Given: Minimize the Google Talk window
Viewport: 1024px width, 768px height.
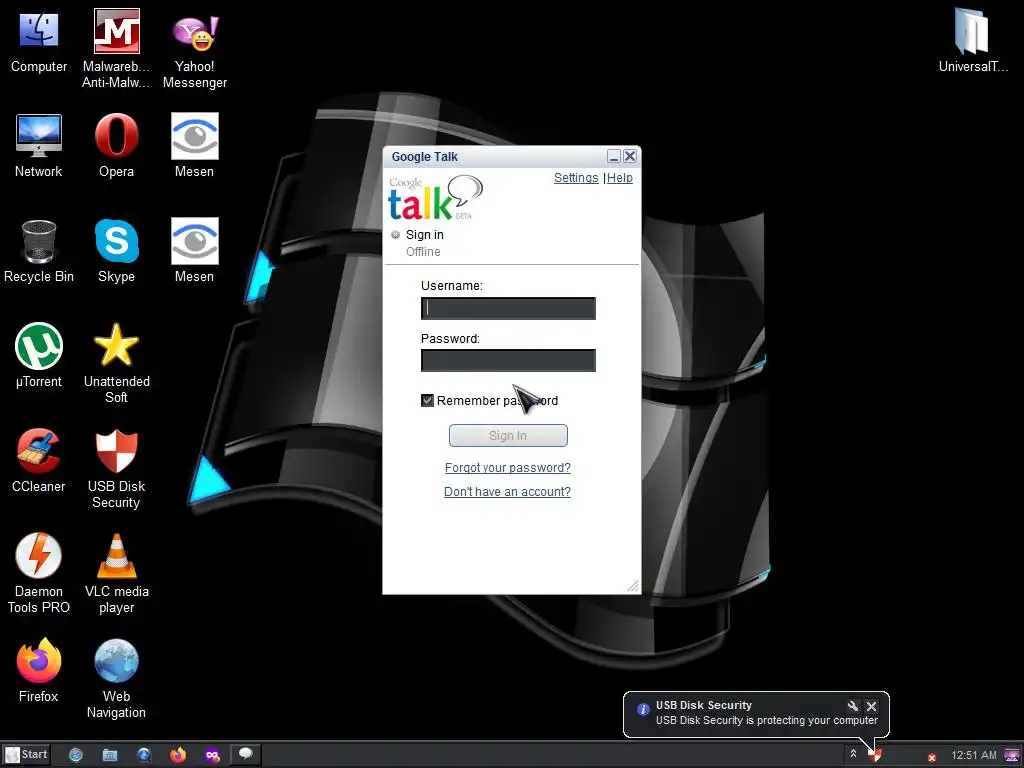Looking at the screenshot, I should pos(613,156).
